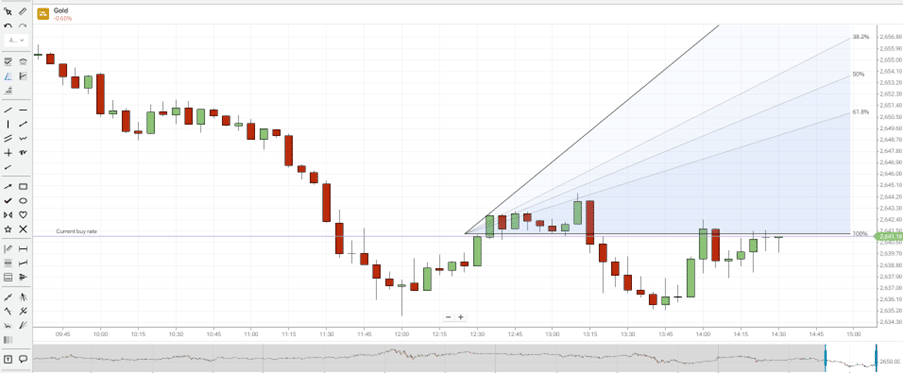Click the Gold instrument name label
The image size is (903, 373).
click(x=60, y=11)
